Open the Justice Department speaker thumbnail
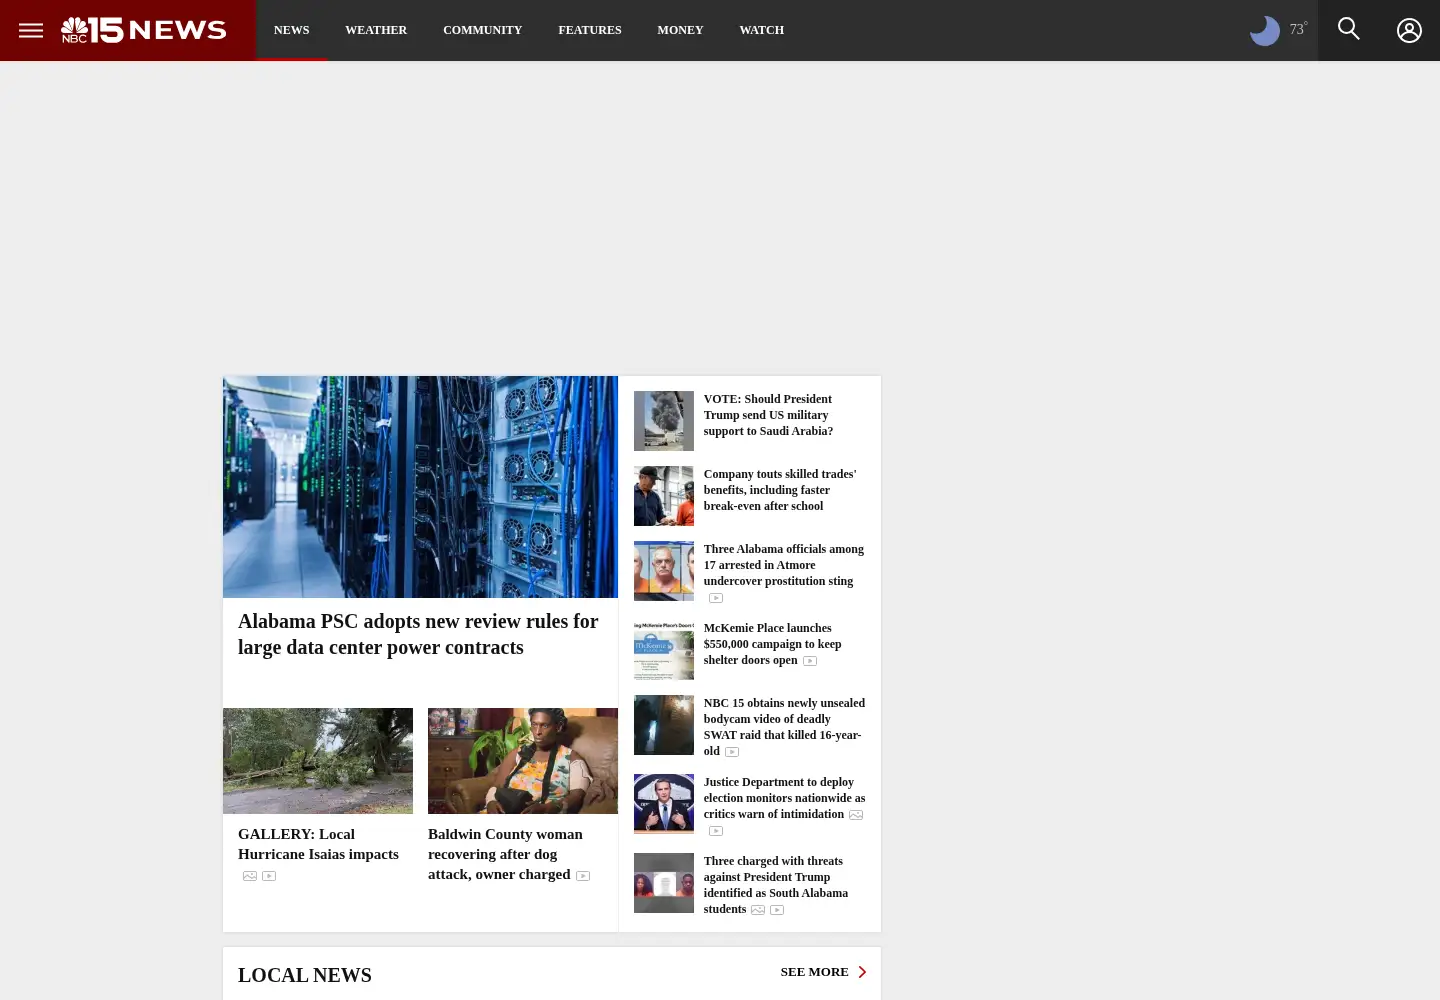Screen dimensions: 1440x1000 click(664, 804)
